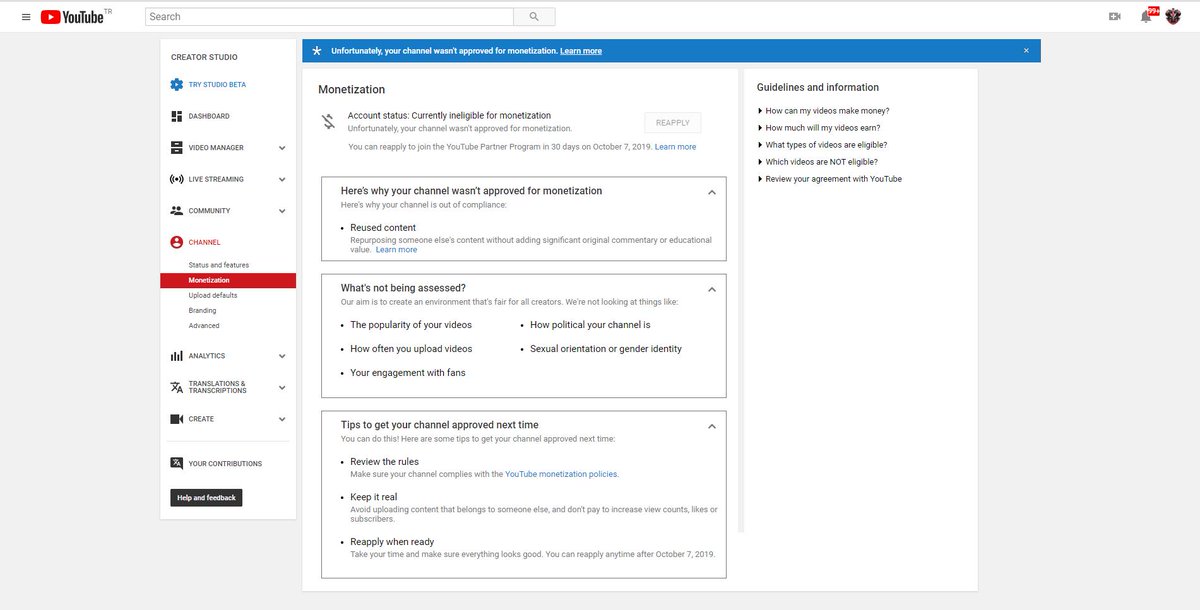Image resolution: width=1200 pixels, height=610 pixels.
Task: Open the hamburger guide menu
Action: pos(26,17)
